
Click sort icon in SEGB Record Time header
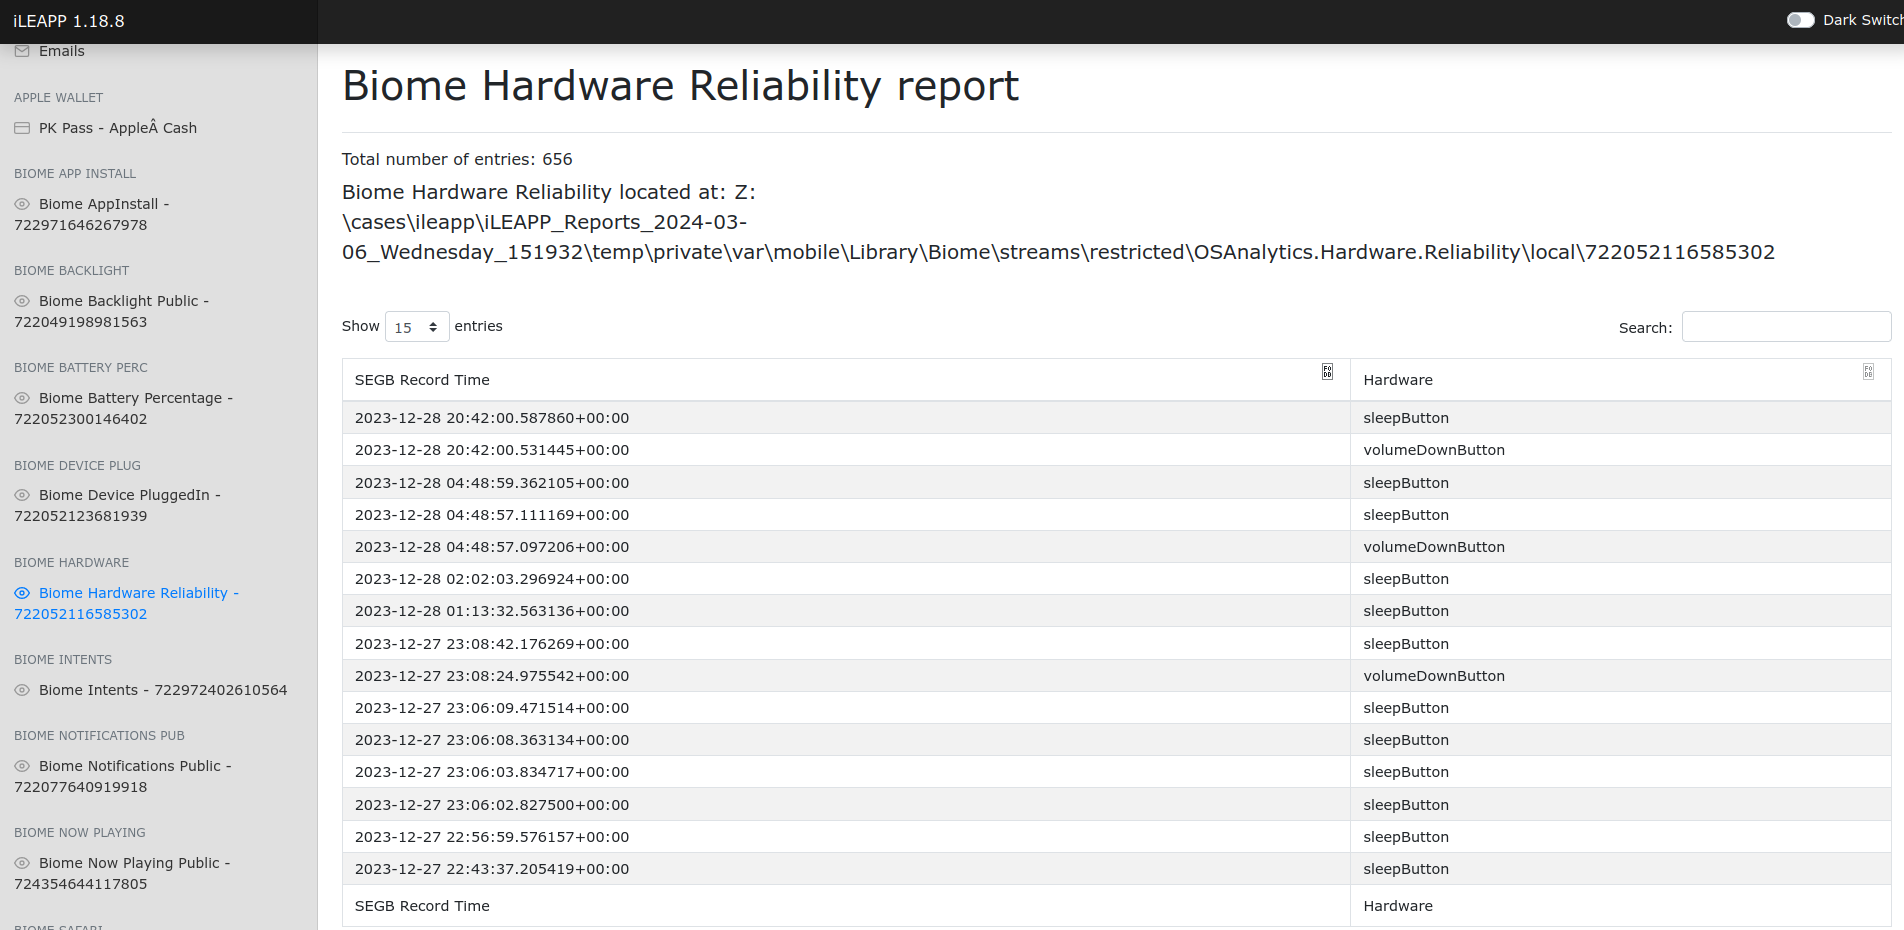pos(1327,372)
